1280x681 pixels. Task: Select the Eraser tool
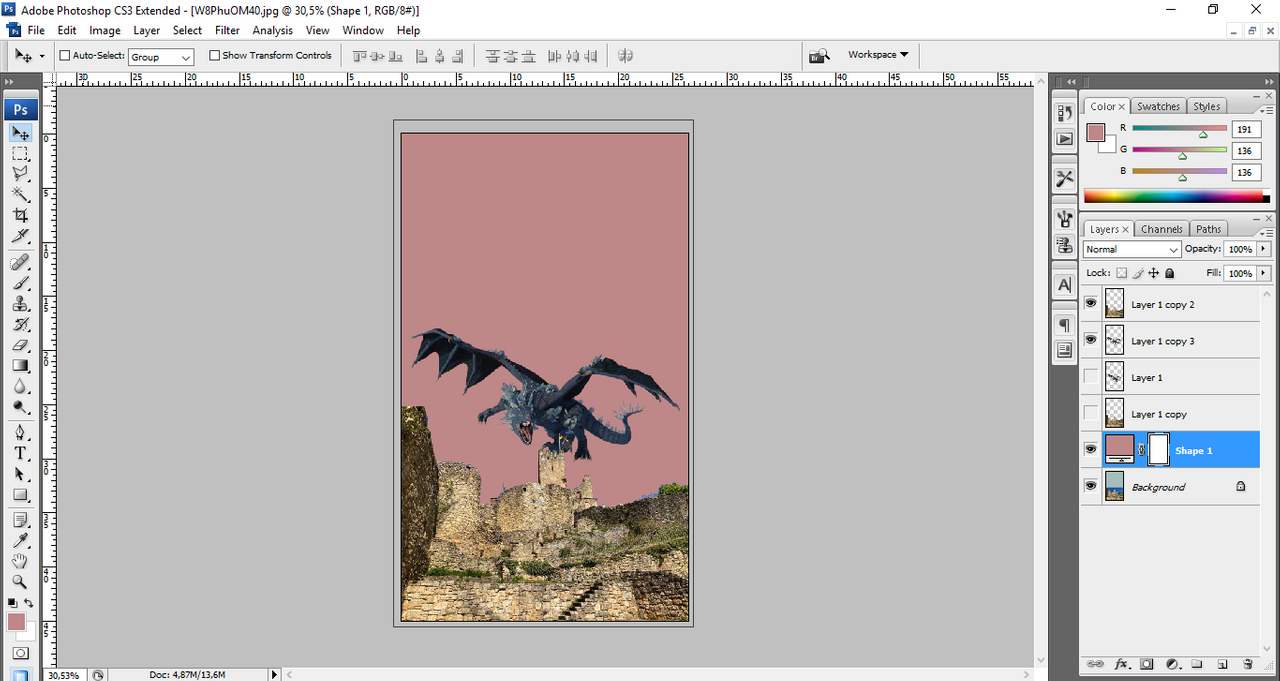20,345
